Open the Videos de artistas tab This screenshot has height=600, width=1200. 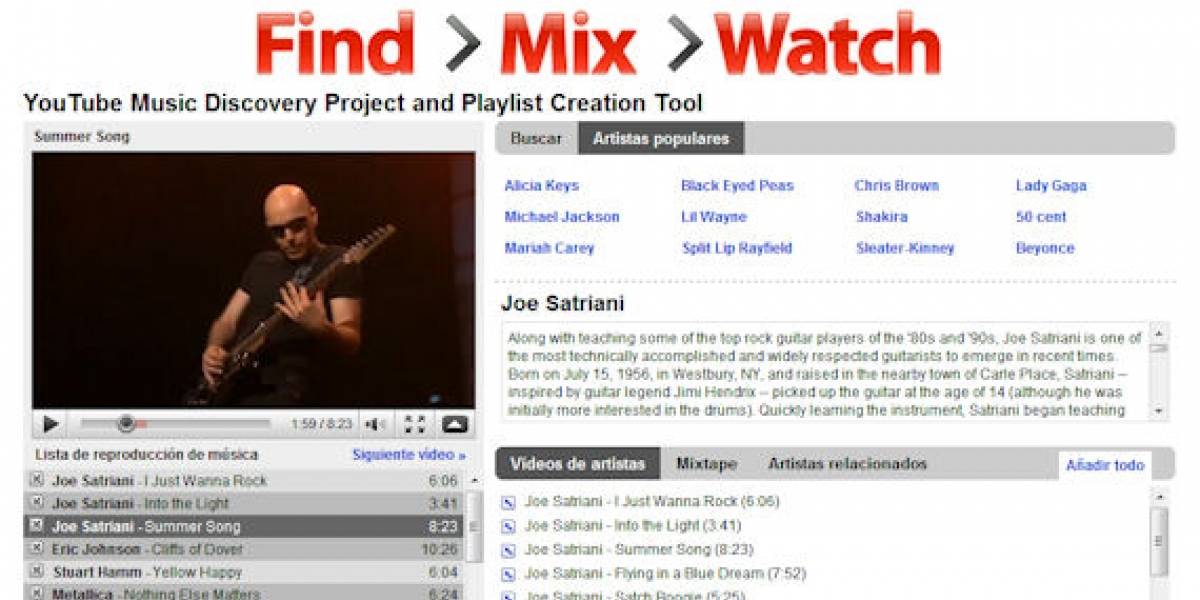[x=578, y=463]
